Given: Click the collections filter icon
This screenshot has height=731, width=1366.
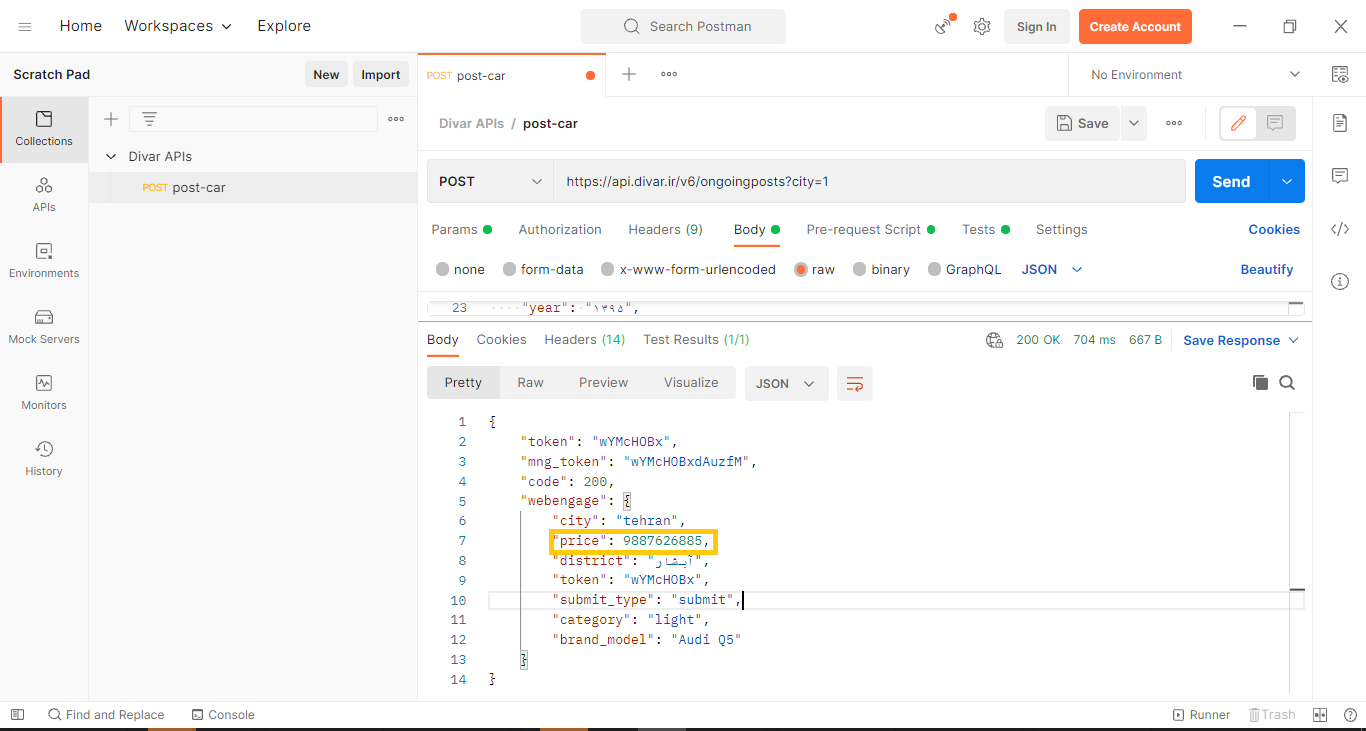Looking at the screenshot, I should pyautogui.click(x=149, y=119).
